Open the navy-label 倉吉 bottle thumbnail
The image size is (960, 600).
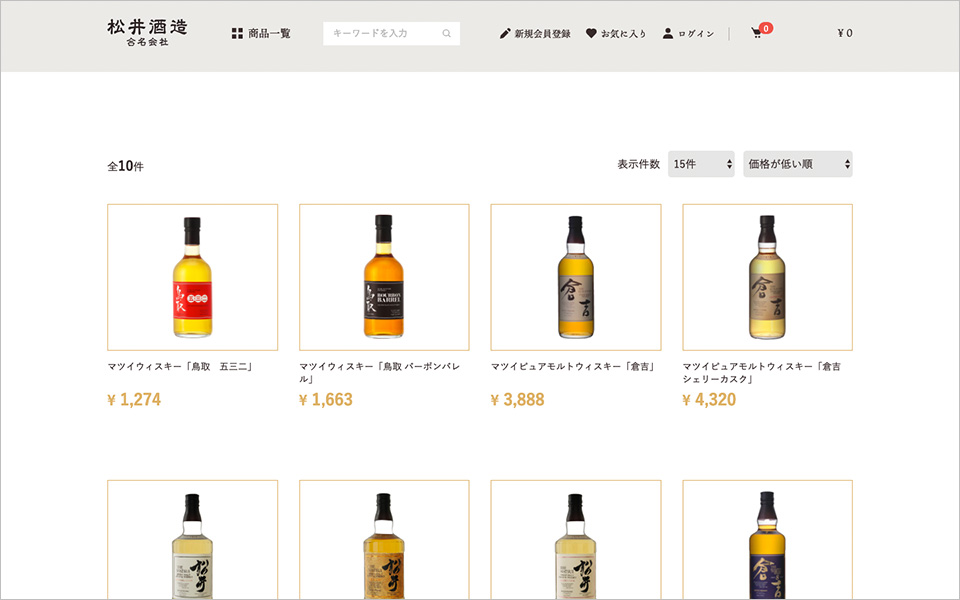coord(767,539)
